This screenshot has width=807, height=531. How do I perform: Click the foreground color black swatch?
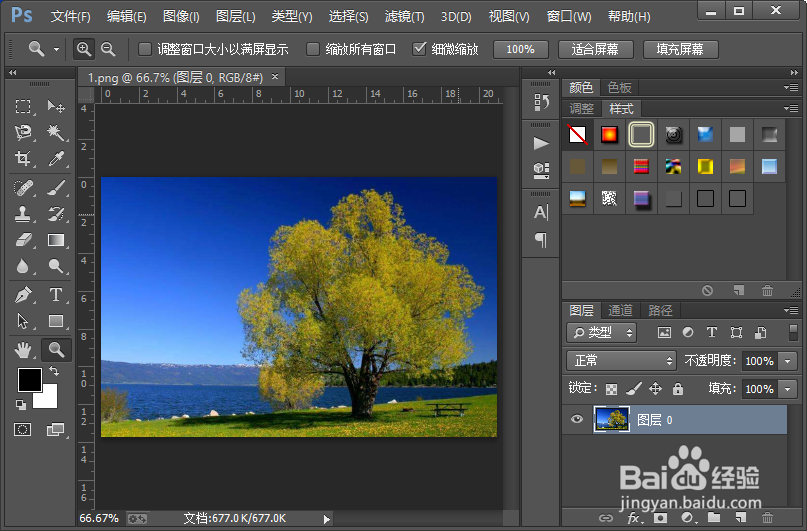point(29,379)
